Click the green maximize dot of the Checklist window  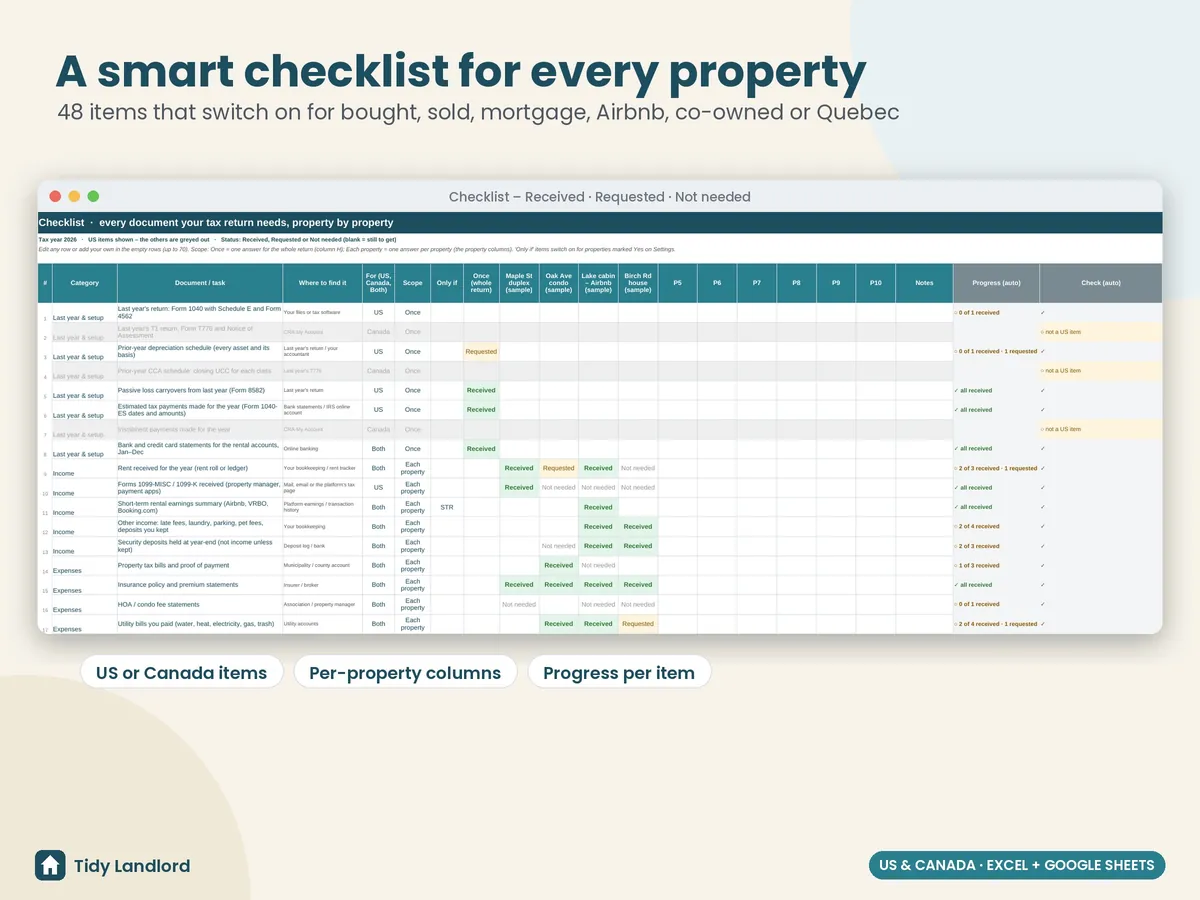(93, 197)
